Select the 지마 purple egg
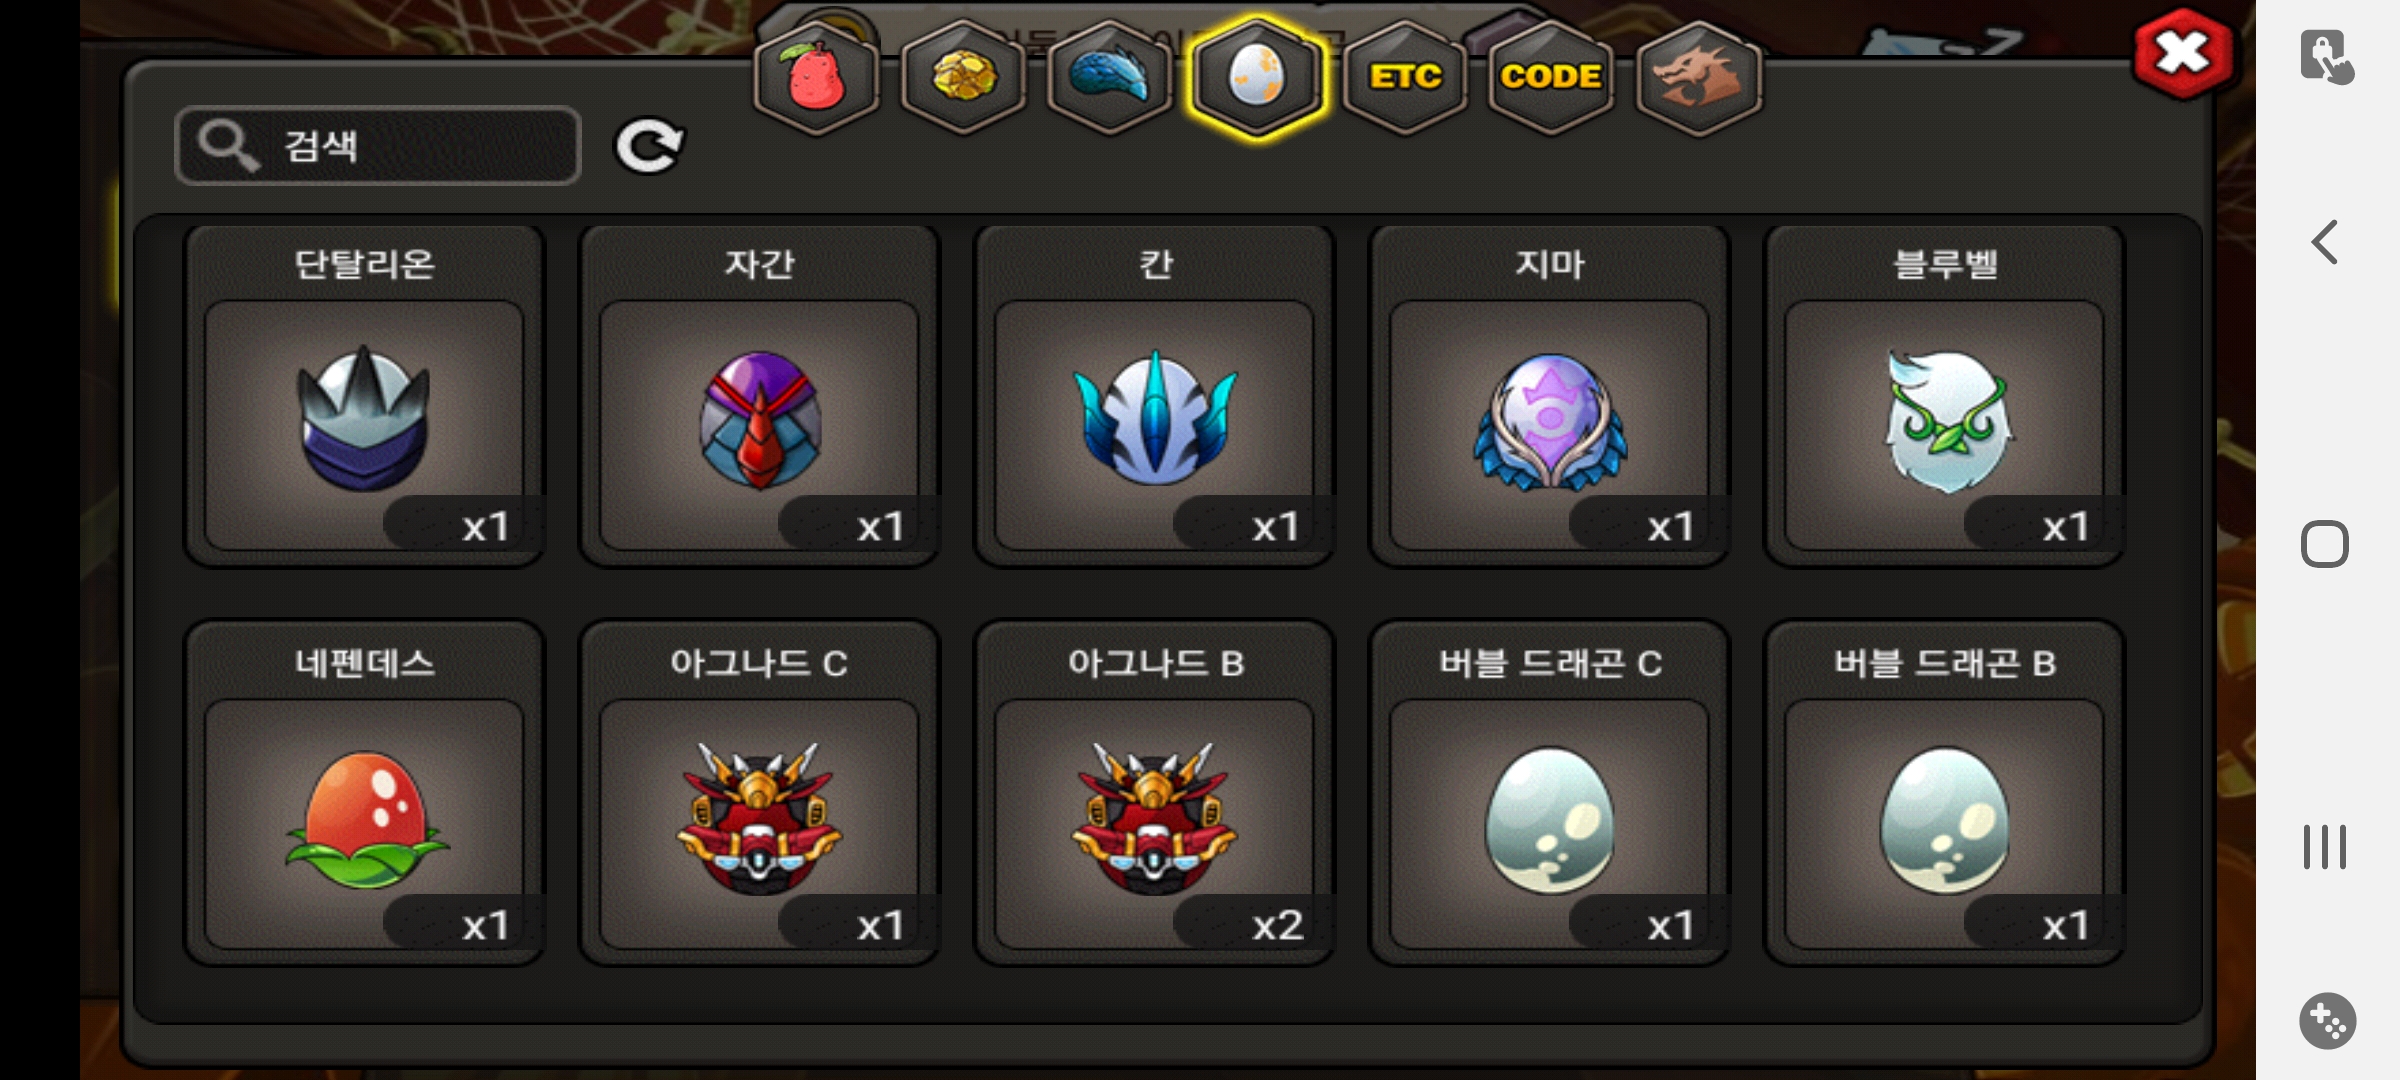Image resolution: width=2400 pixels, height=1080 pixels. [1549, 396]
